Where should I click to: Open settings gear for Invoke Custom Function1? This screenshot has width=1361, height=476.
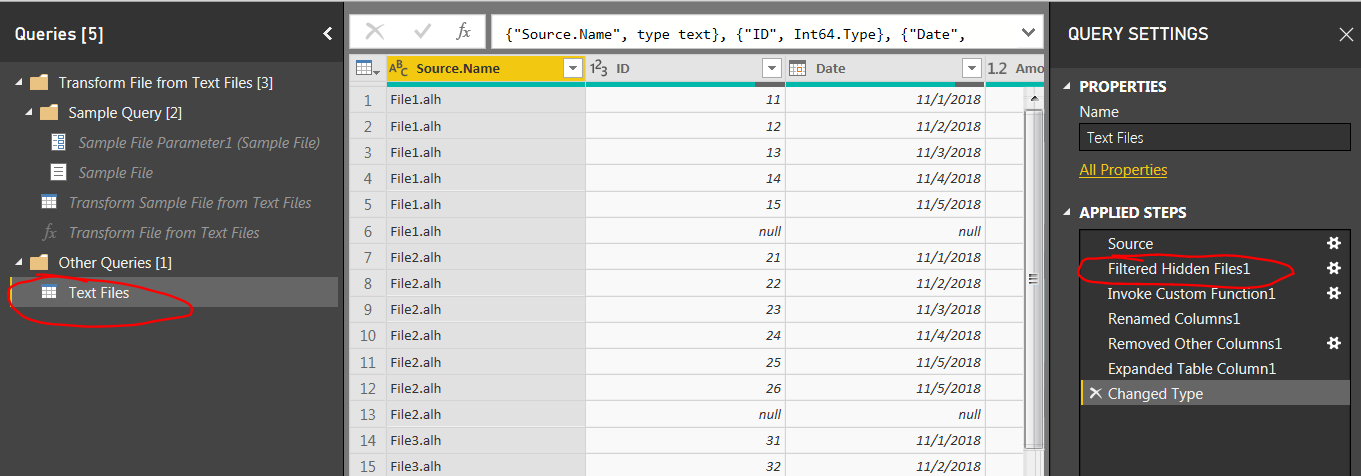(x=1333, y=293)
